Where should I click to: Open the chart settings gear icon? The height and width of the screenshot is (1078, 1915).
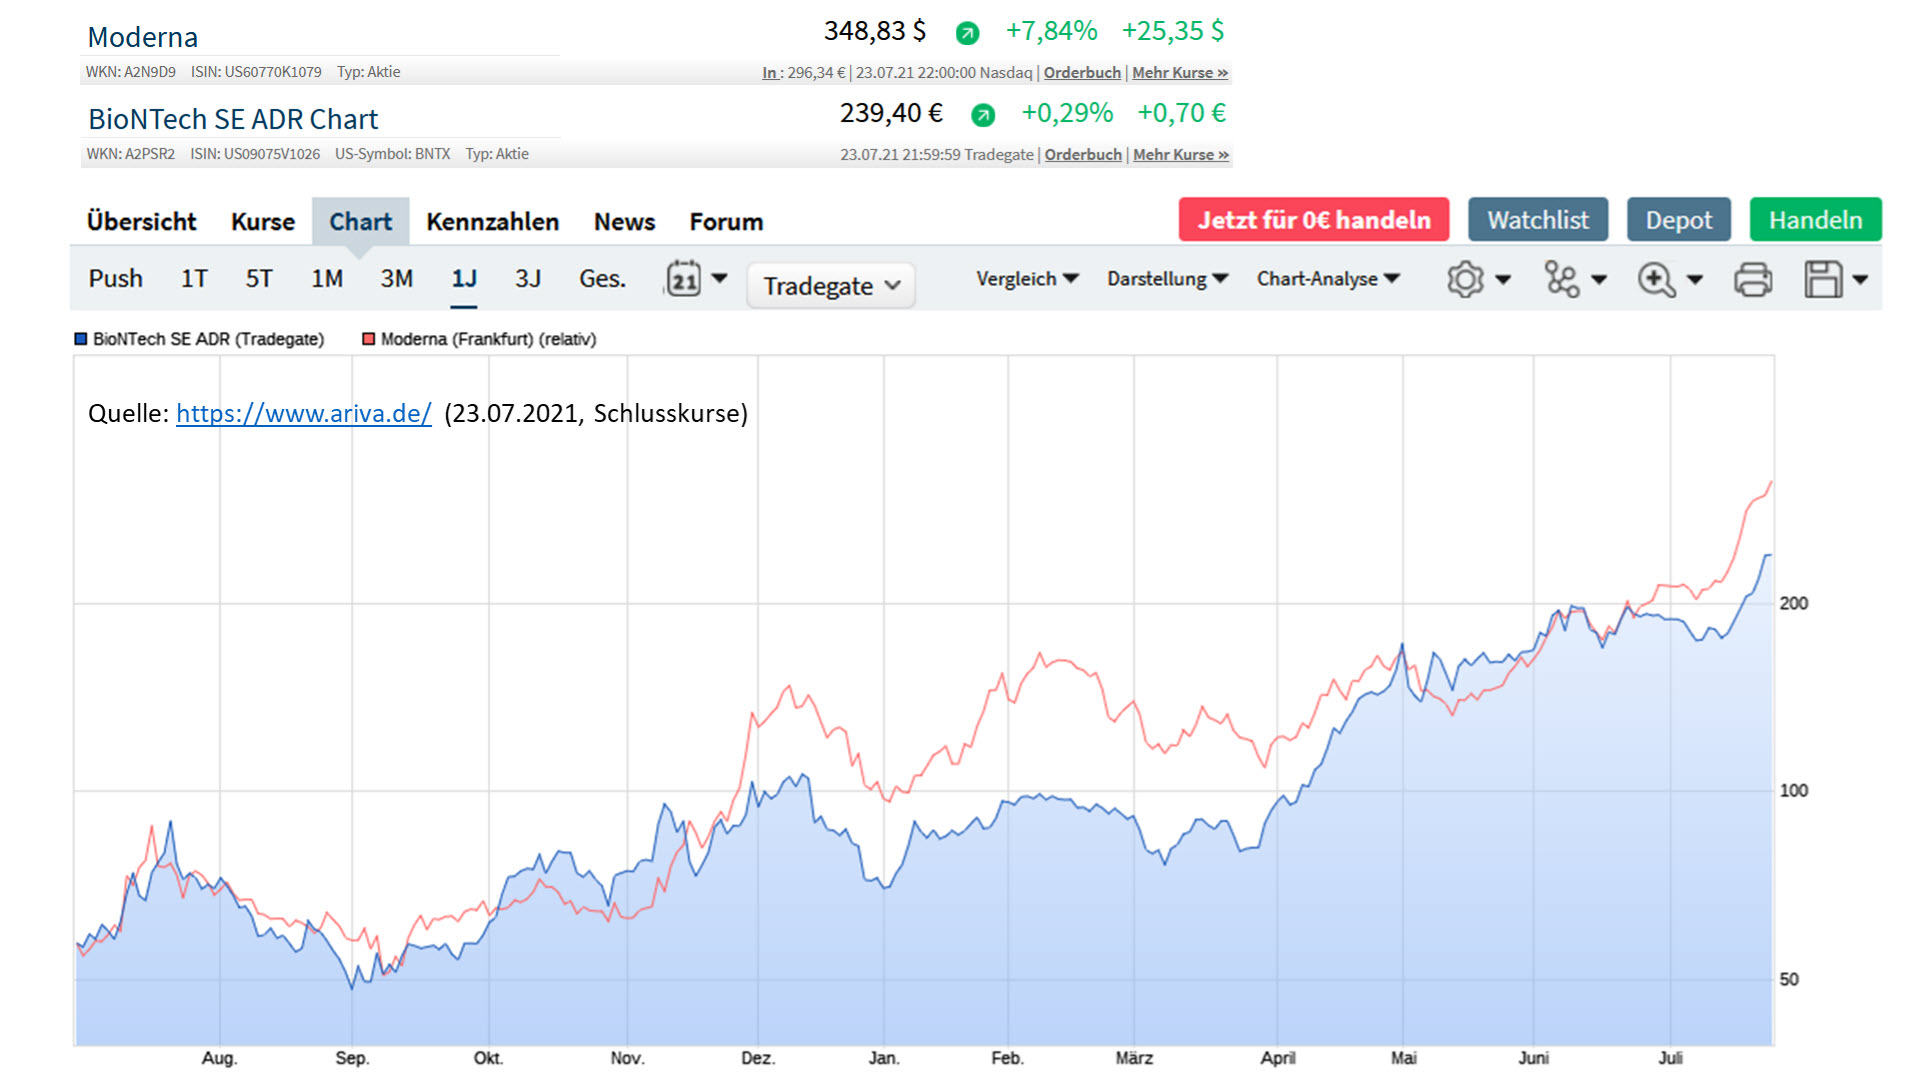point(1465,279)
